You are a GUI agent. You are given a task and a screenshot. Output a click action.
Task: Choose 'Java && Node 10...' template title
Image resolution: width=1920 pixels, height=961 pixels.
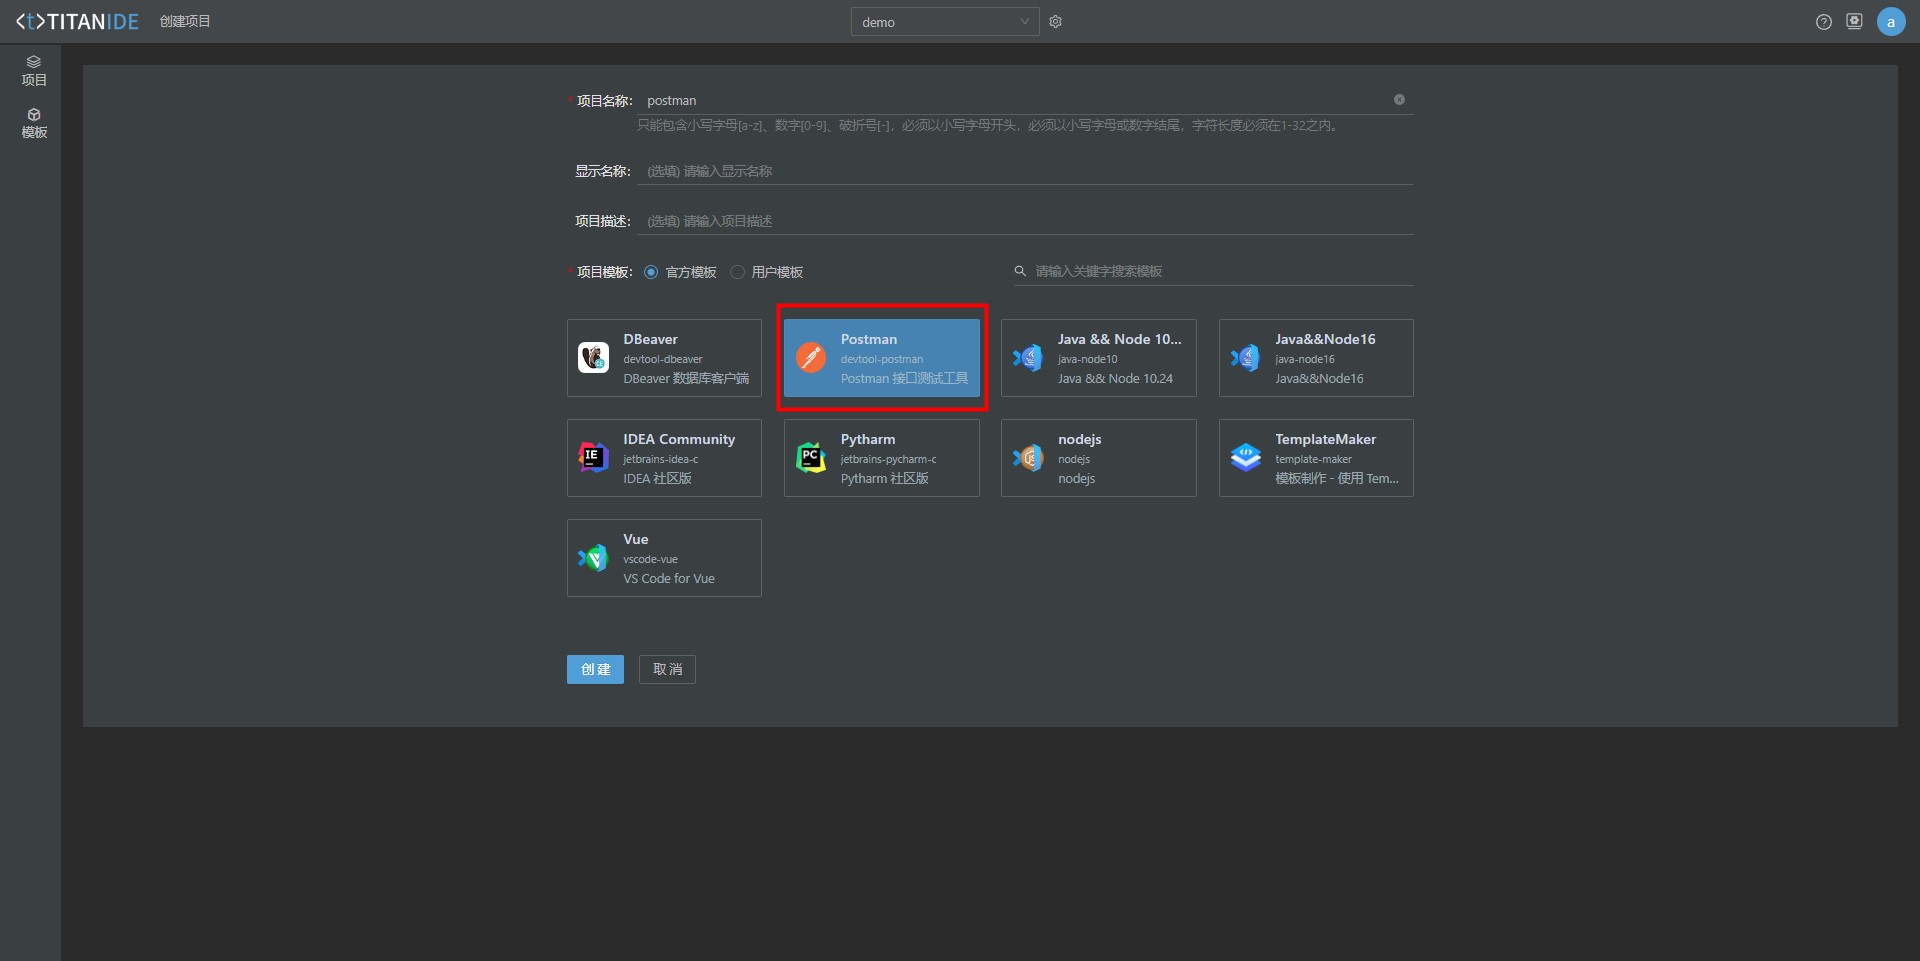(1119, 339)
